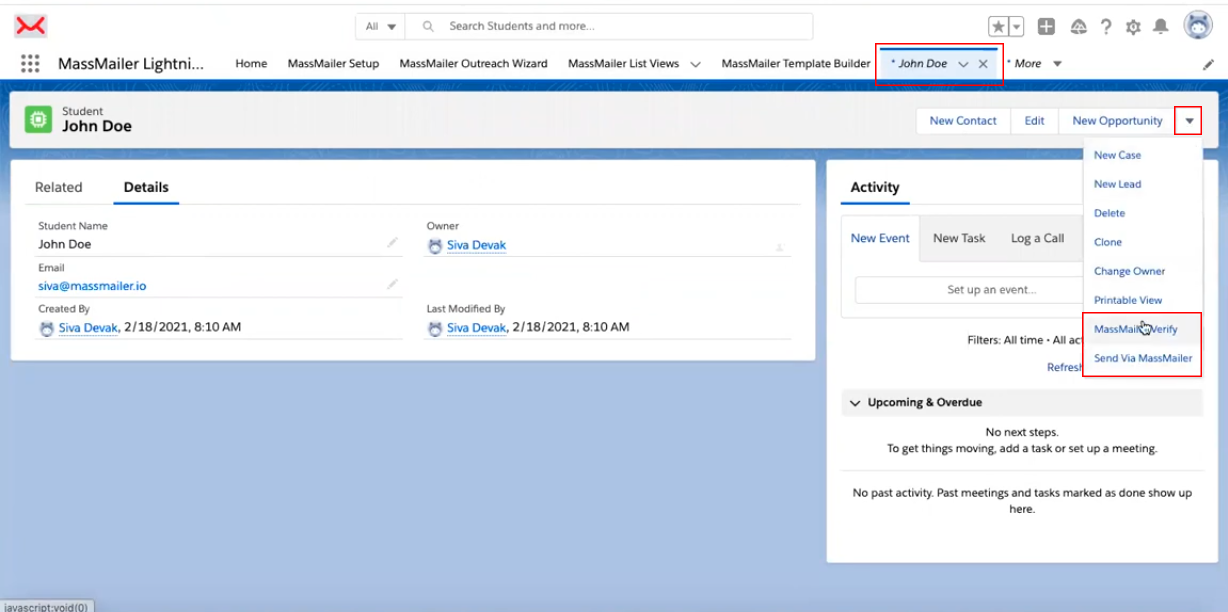Click the New Opportunity button

(x=1117, y=121)
